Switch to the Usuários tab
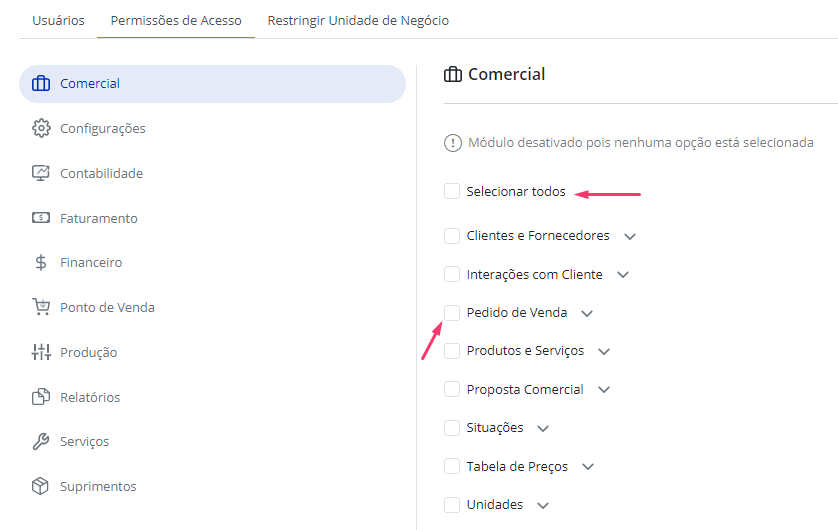 58,20
